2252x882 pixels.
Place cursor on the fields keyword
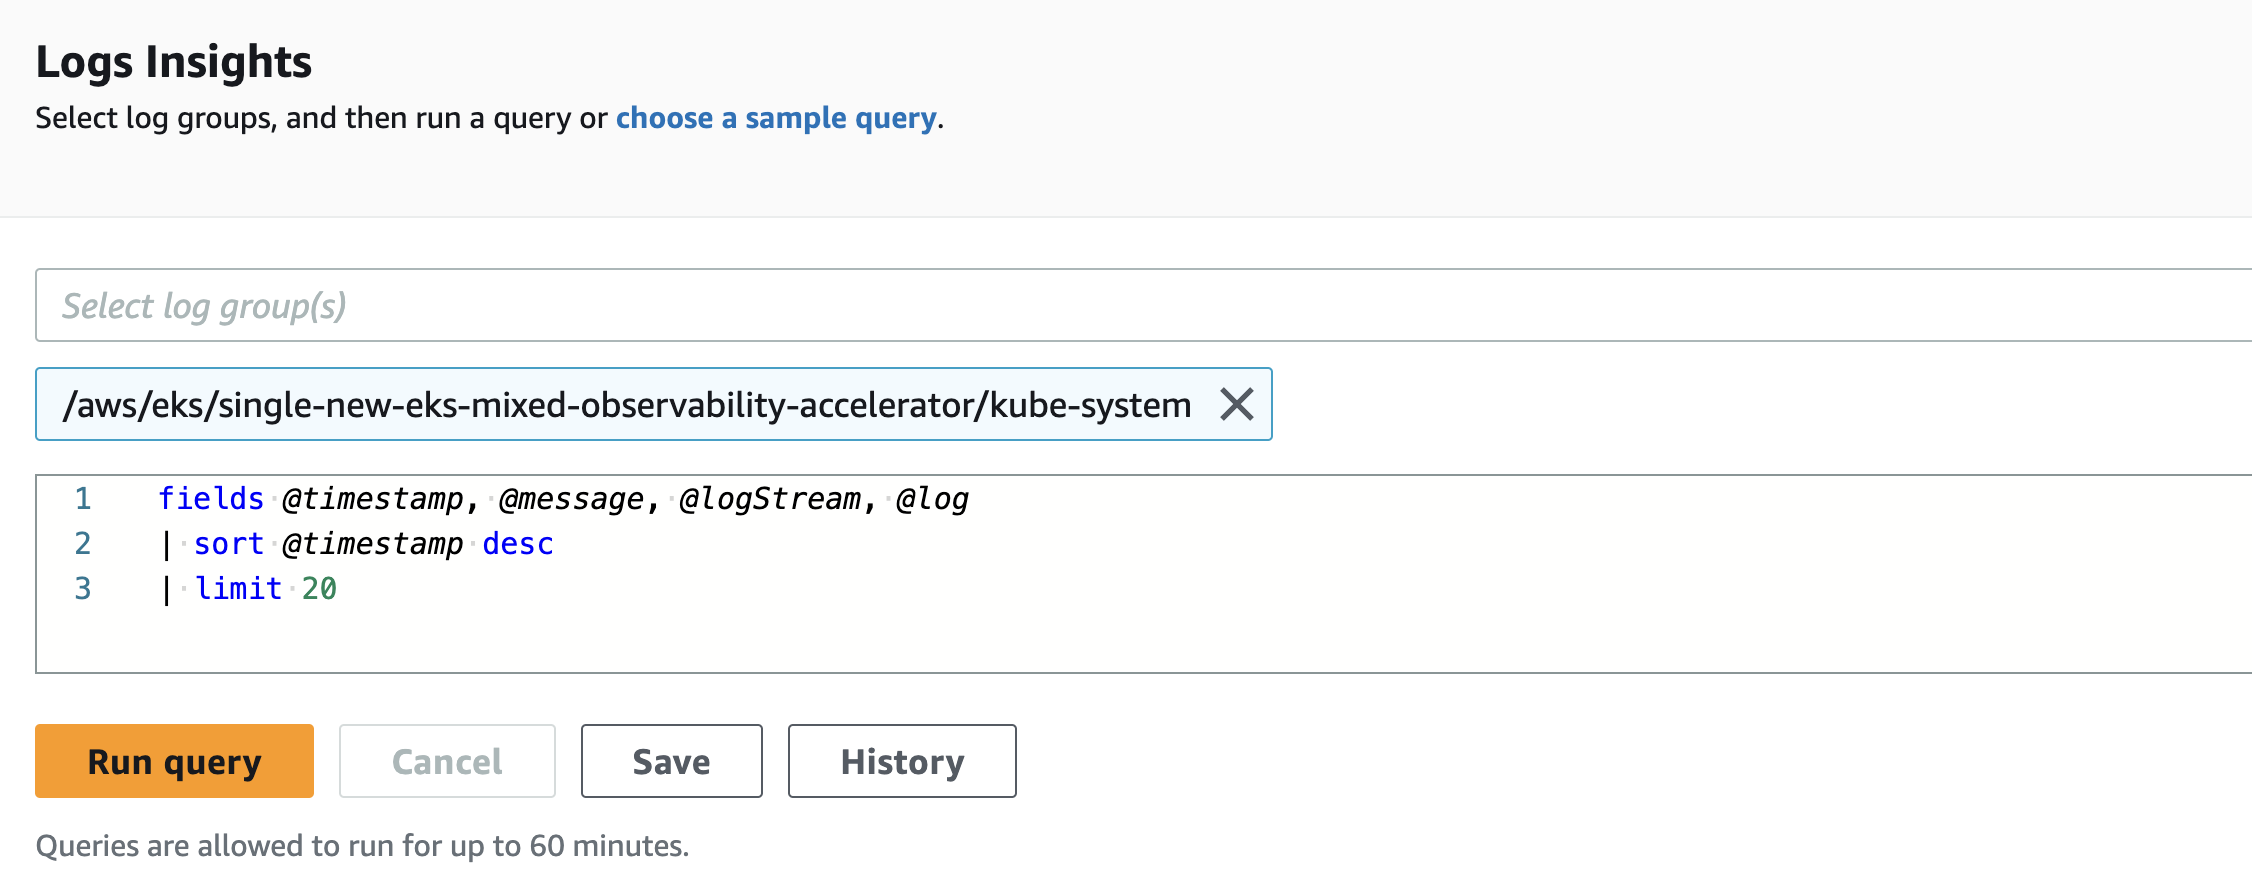(211, 498)
